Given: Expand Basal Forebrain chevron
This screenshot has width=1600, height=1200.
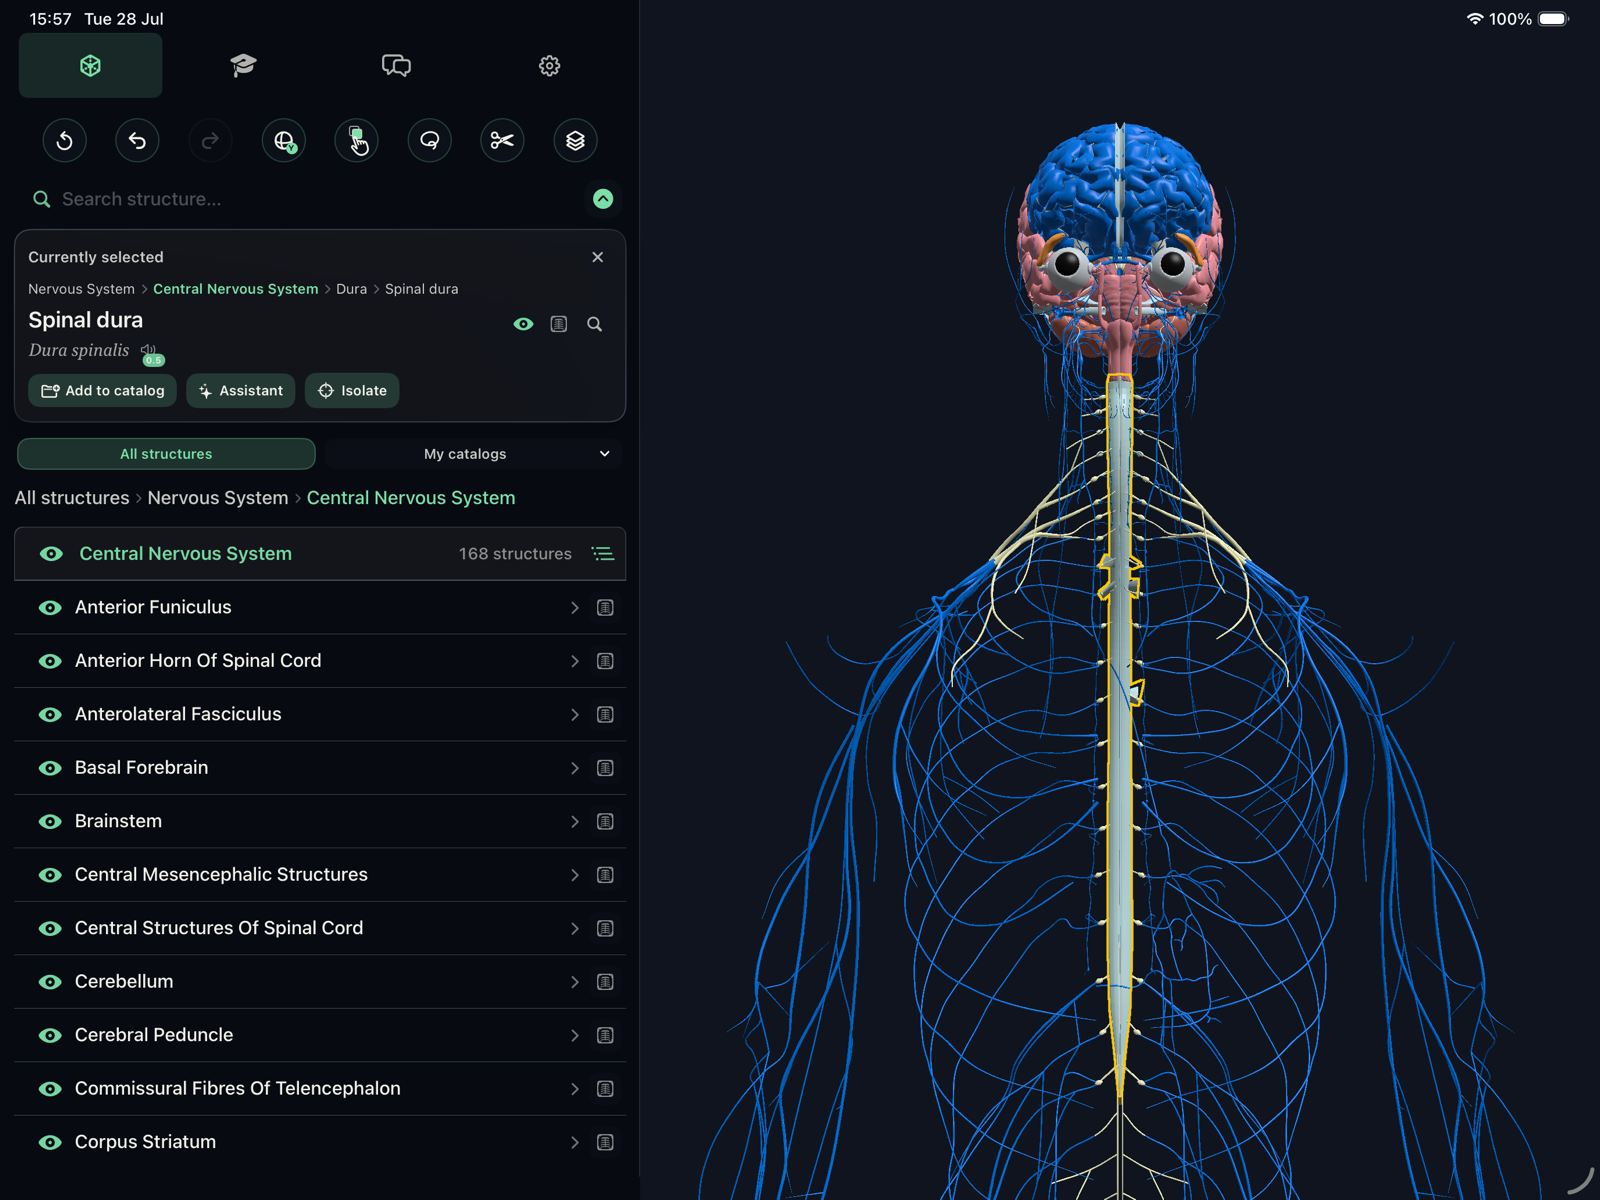Looking at the screenshot, I should pos(575,768).
